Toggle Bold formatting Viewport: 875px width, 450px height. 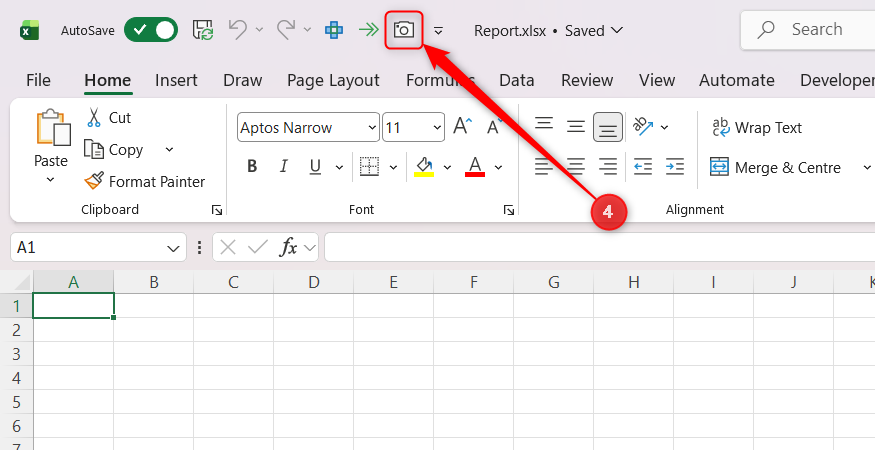(x=252, y=166)
